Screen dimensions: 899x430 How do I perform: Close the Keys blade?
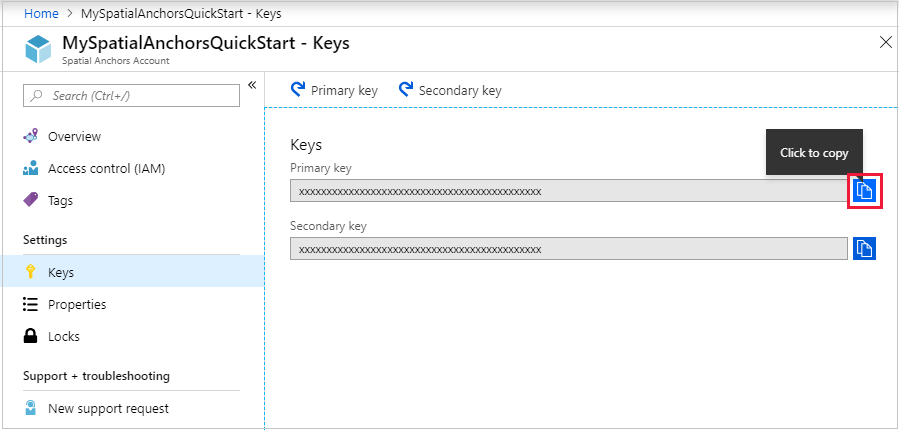885,42
